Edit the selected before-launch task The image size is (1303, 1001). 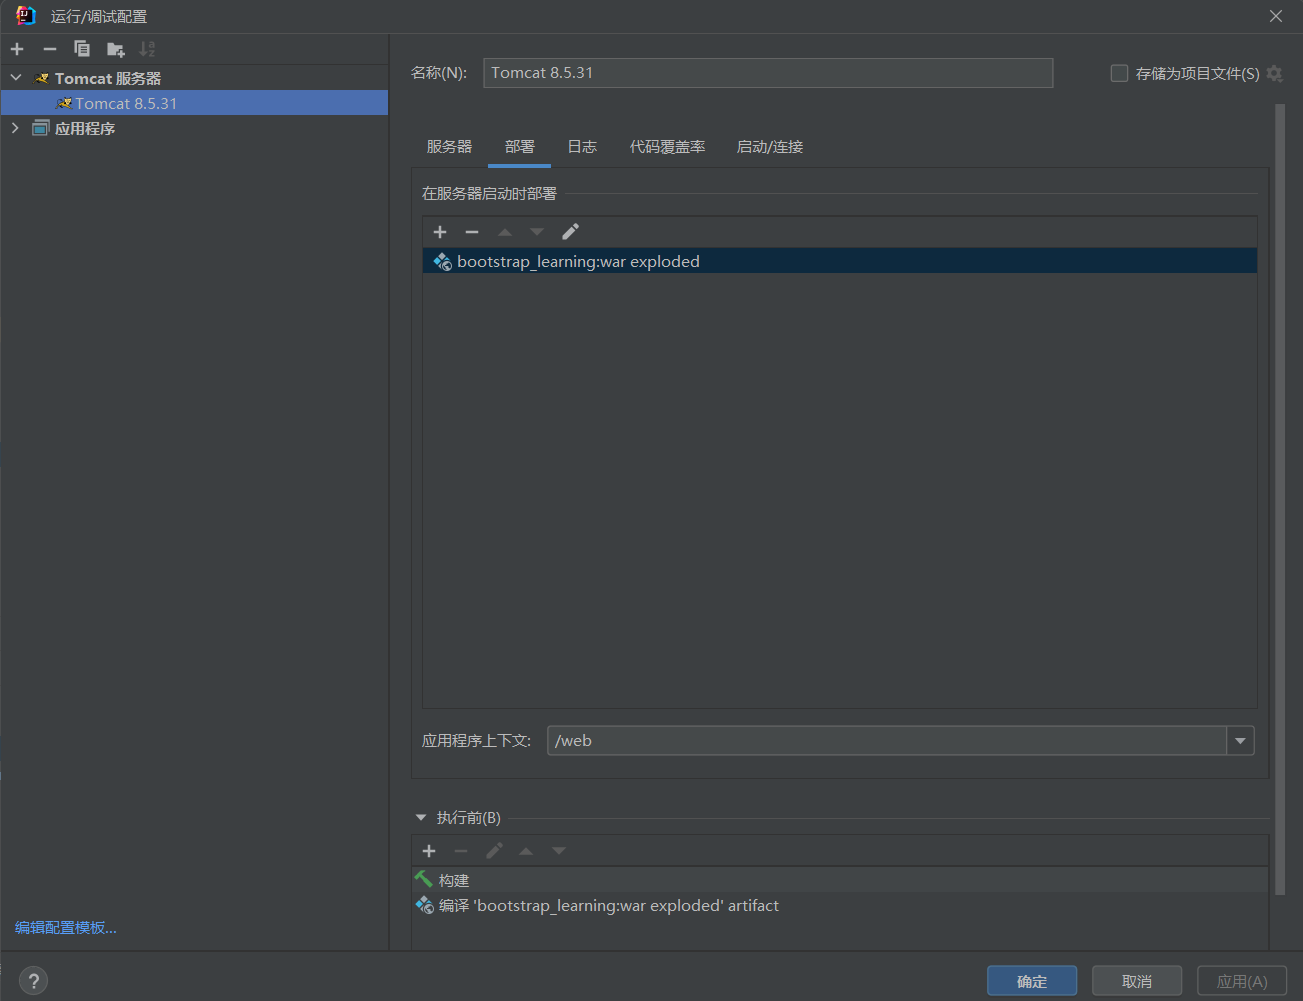point(494,851)
